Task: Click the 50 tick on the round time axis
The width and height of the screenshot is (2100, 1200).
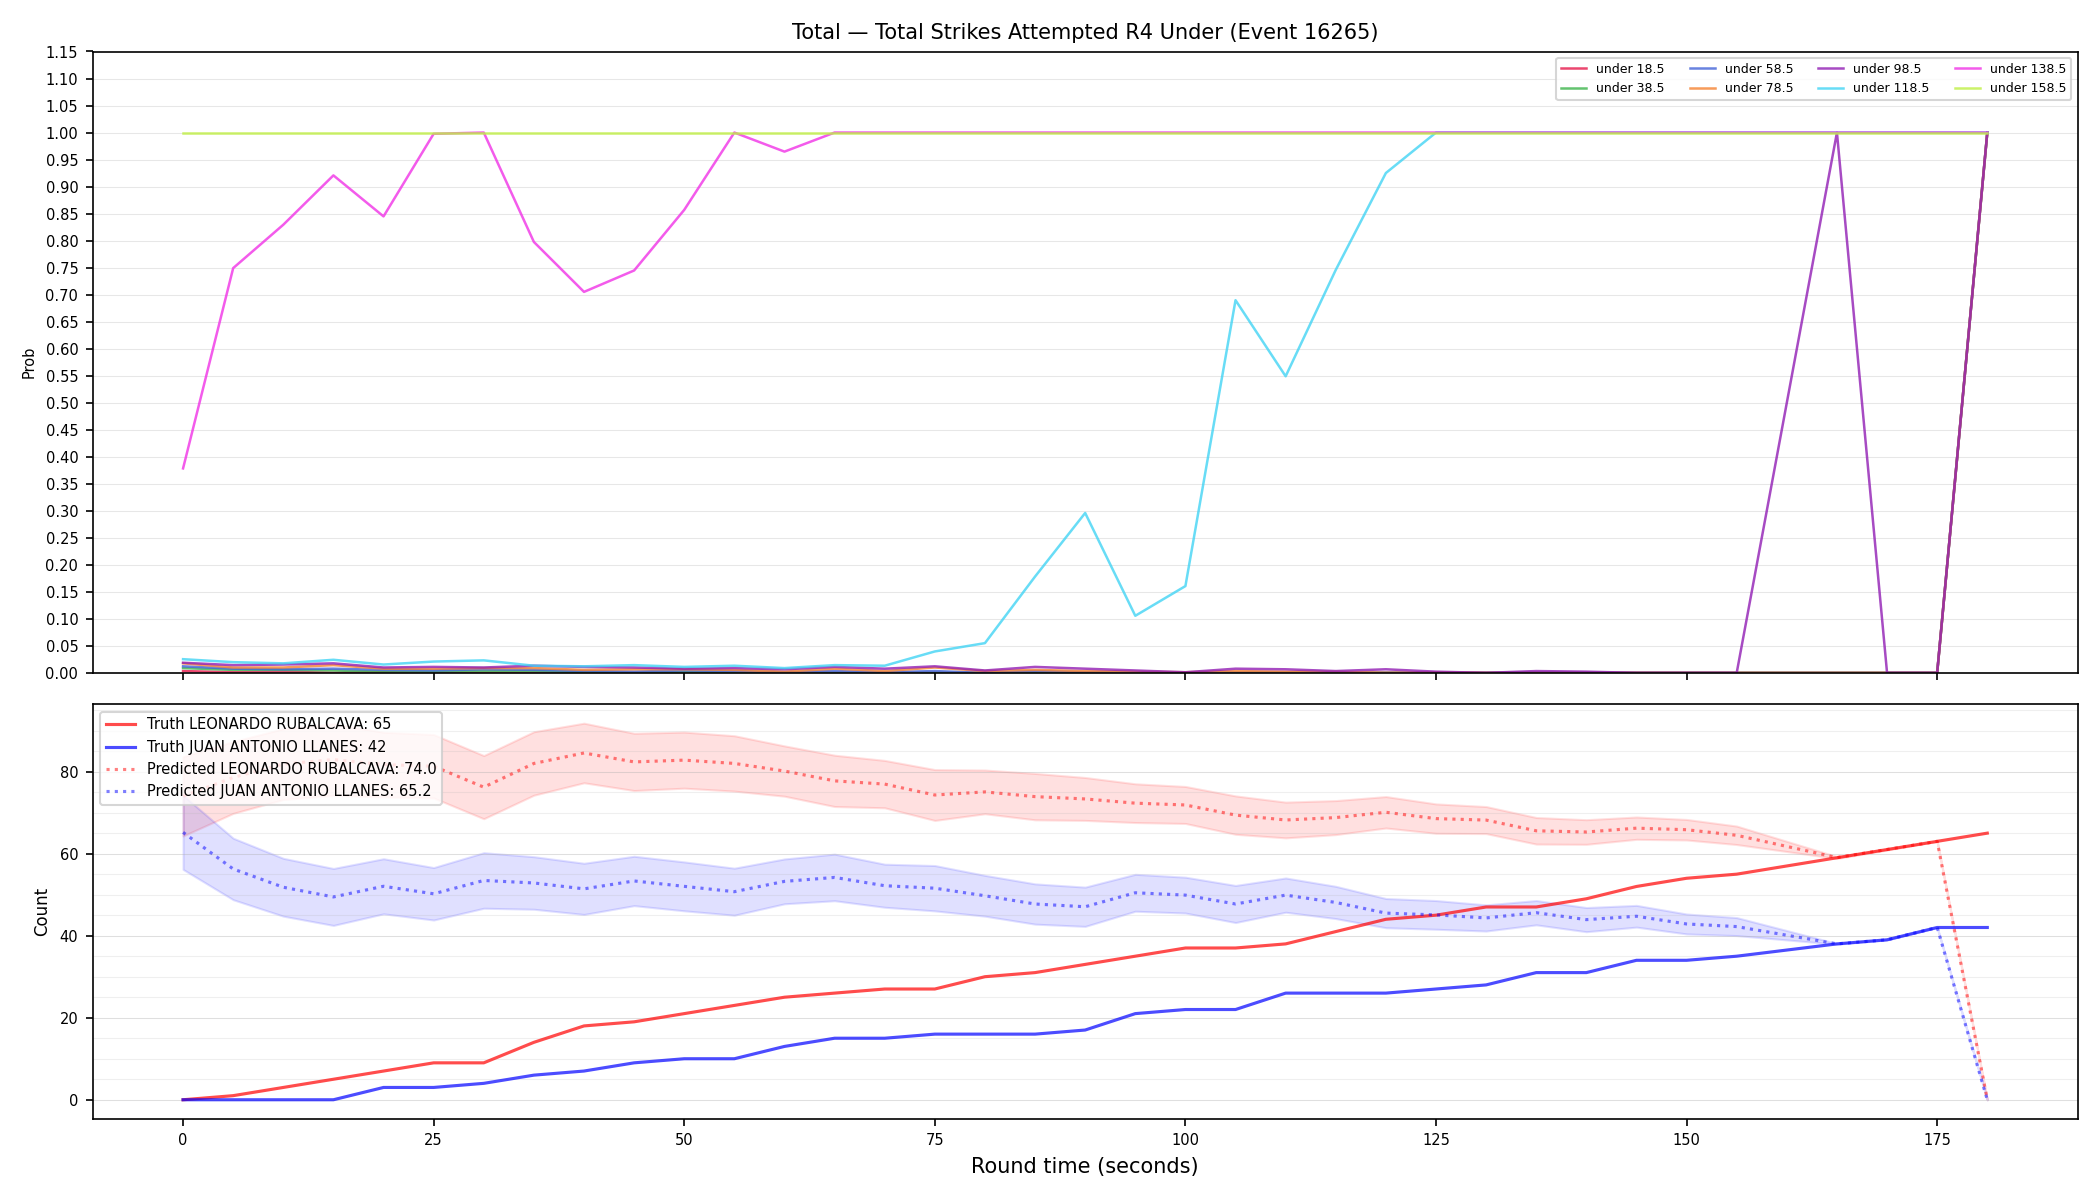Action: (x=684, y=1139)
